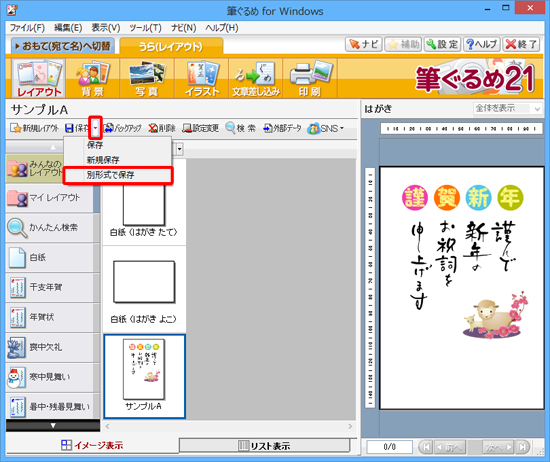Switch to おもて(宛て名)へ切替 tab

point(62,46)
